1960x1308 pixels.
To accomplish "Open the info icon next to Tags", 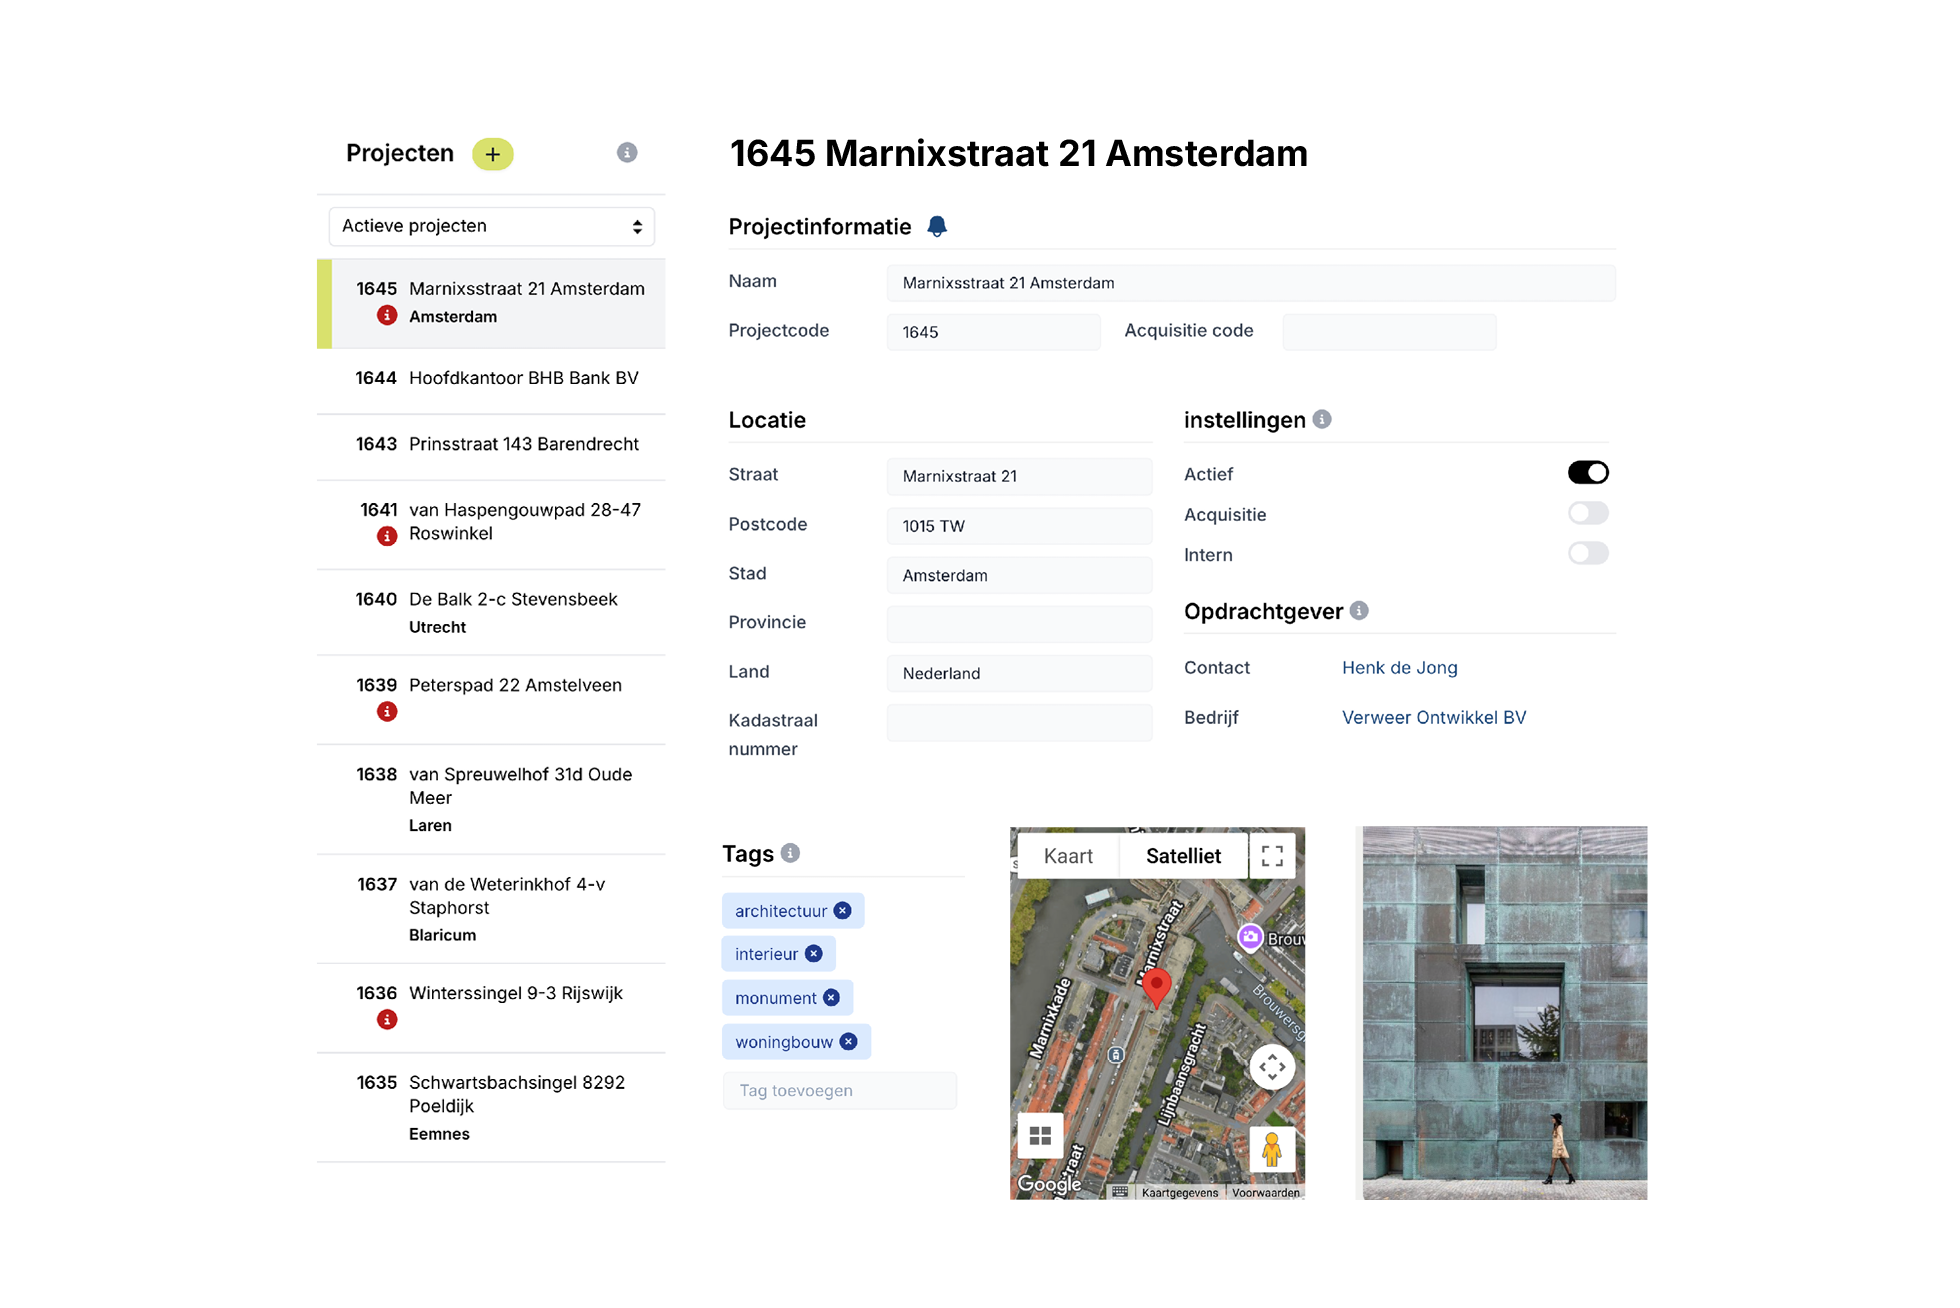I will [790, 853].
